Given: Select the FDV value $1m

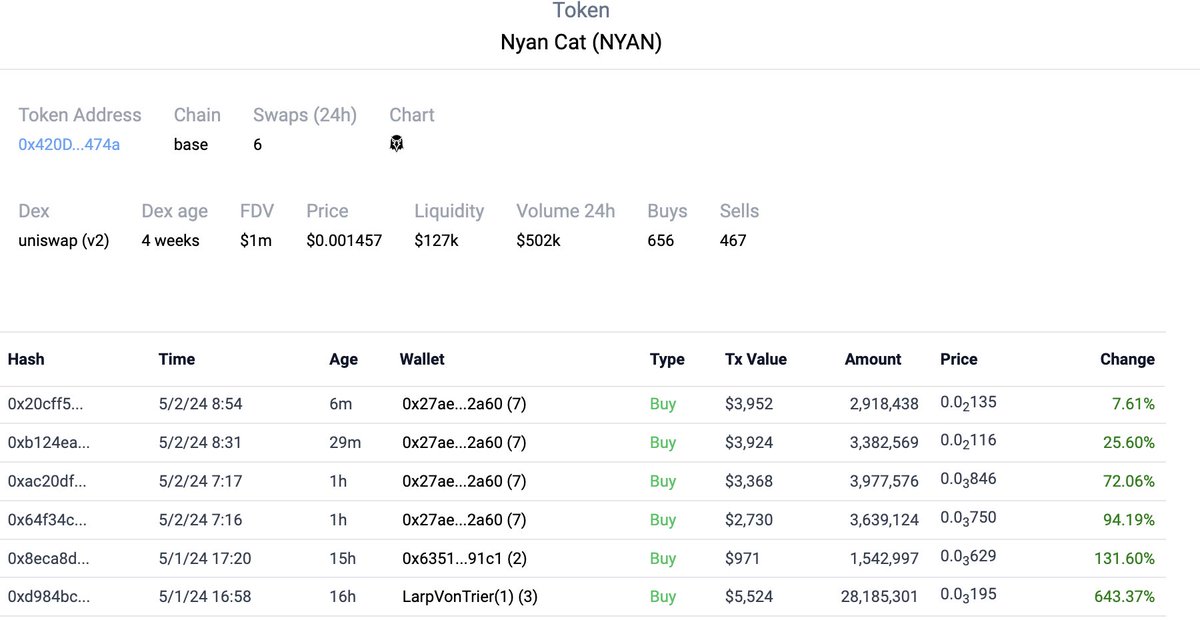Looking at the screenshot, I should tap(255, 240).
